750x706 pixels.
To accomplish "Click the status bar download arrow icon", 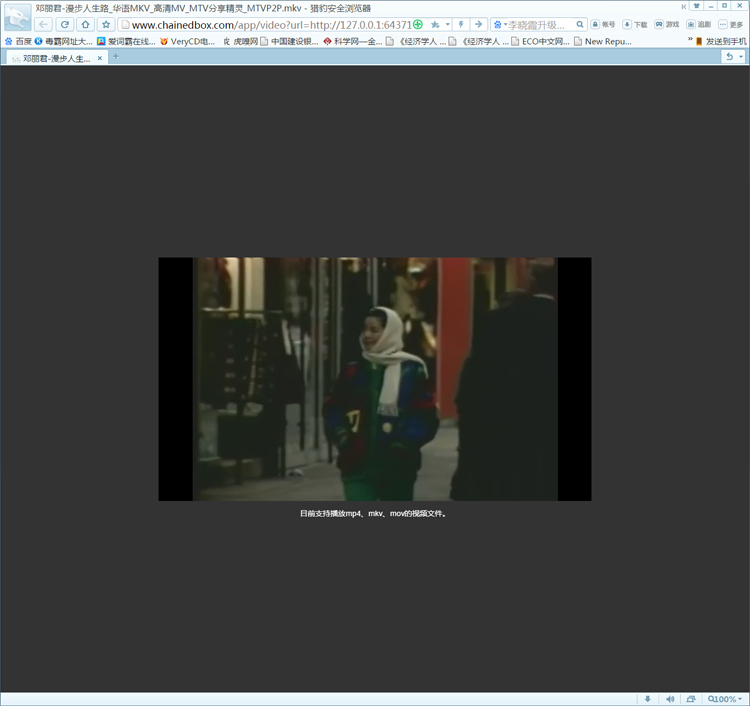I will point(648,699).
